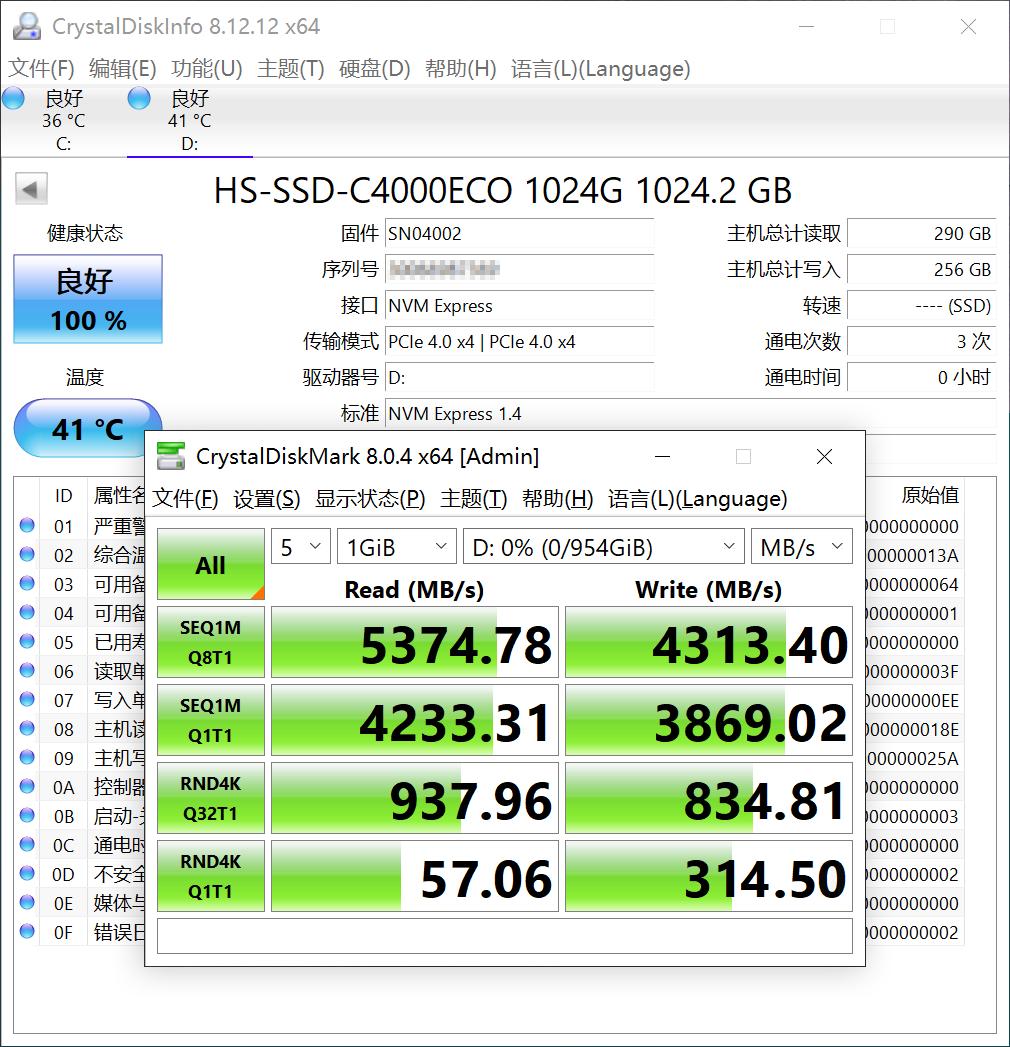Click the 41 °C temperature badge

pos(87,428)
